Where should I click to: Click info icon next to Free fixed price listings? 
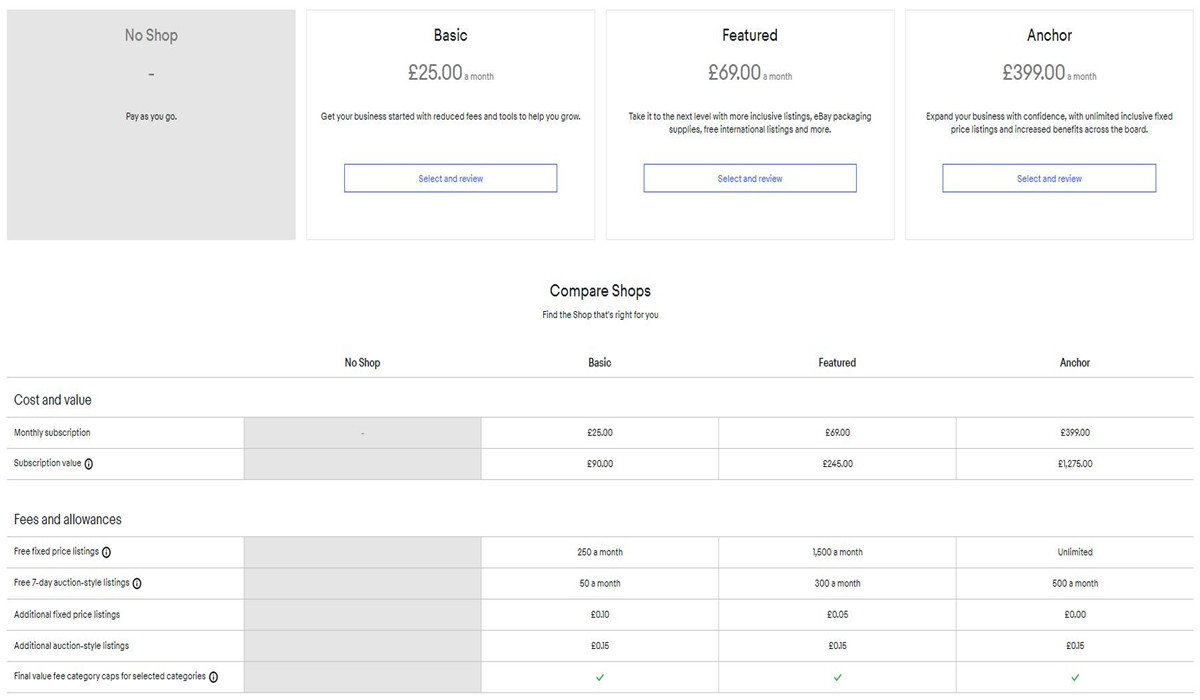coord(106,552)
